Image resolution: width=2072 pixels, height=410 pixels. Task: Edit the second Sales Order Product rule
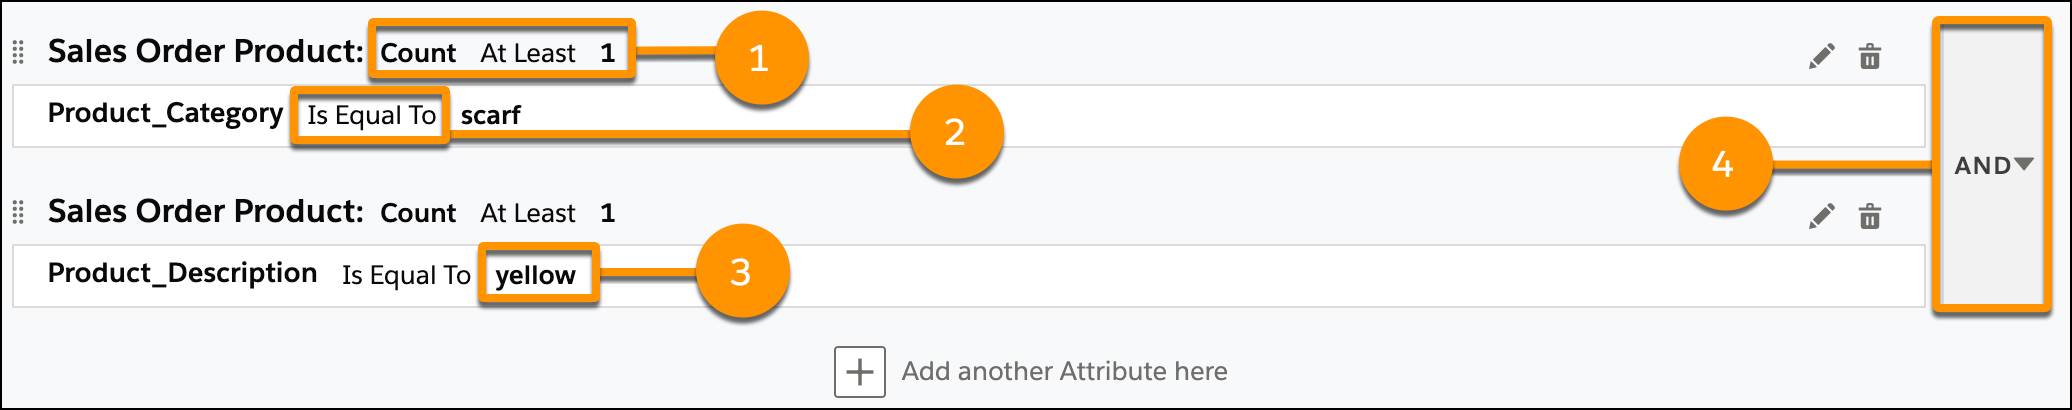pos(1822,216)
